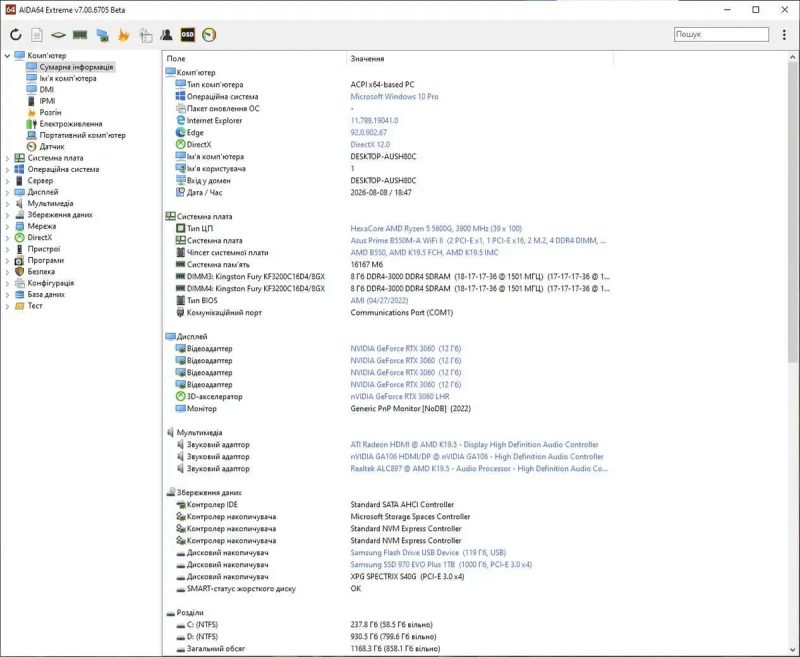
Task: Open the Asus Prime B550M-A WiFi II link
Action: pos(478,240)
